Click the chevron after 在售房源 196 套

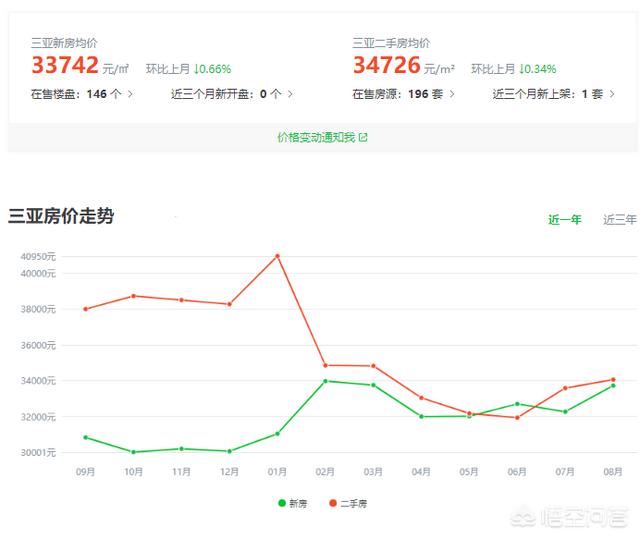452,94
